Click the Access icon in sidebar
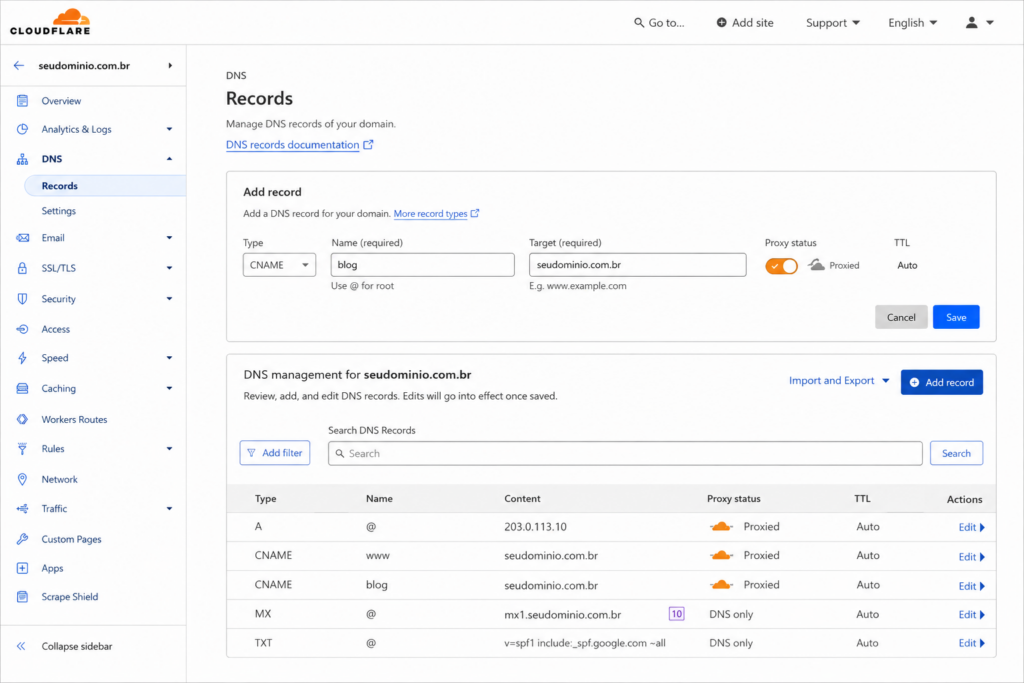 pos(22,329)
